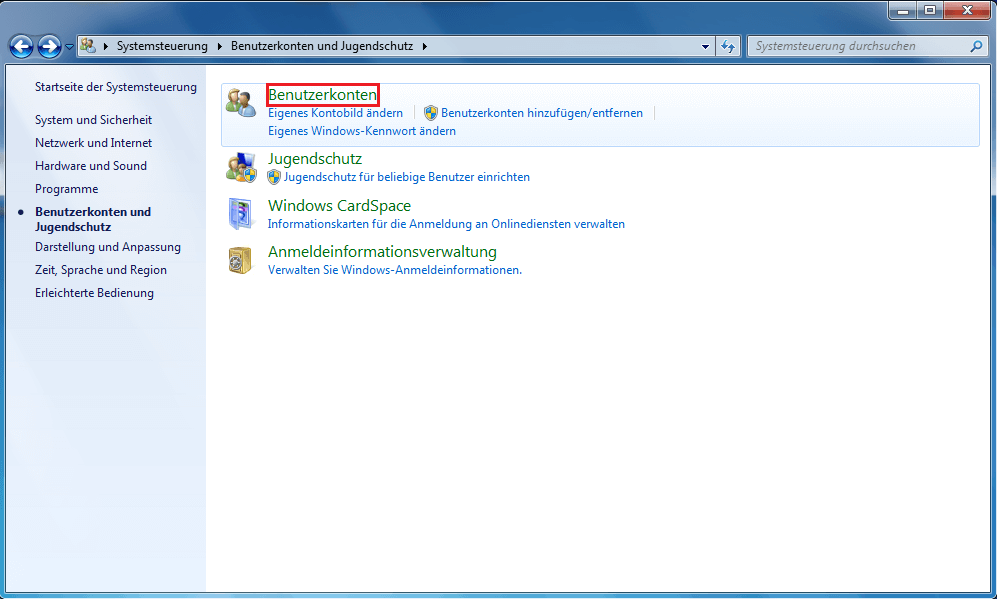
Task: Expand arrow after Benutzerkonten und Jugendschutz breadcrumb
Action: [425, 46]
